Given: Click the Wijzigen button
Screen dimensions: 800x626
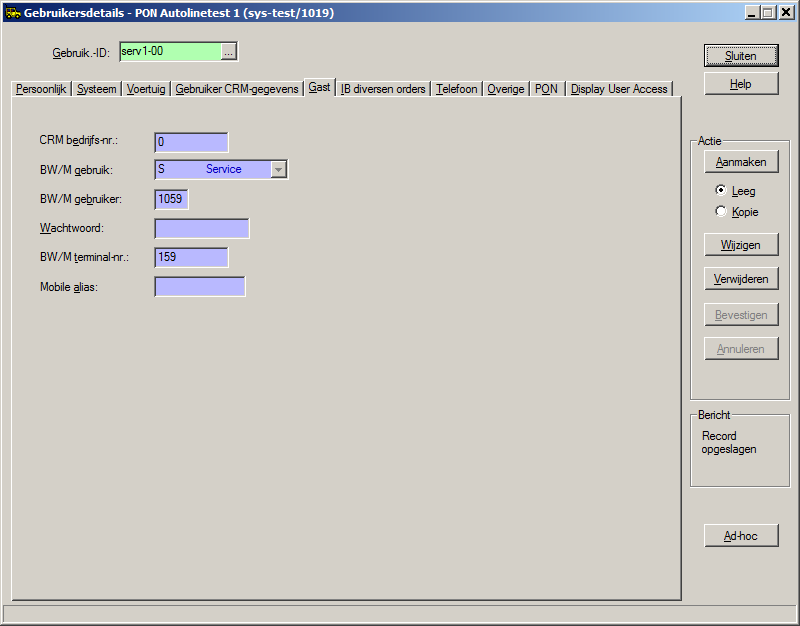Looking at the screenshot, I should [x=741, y=245].
